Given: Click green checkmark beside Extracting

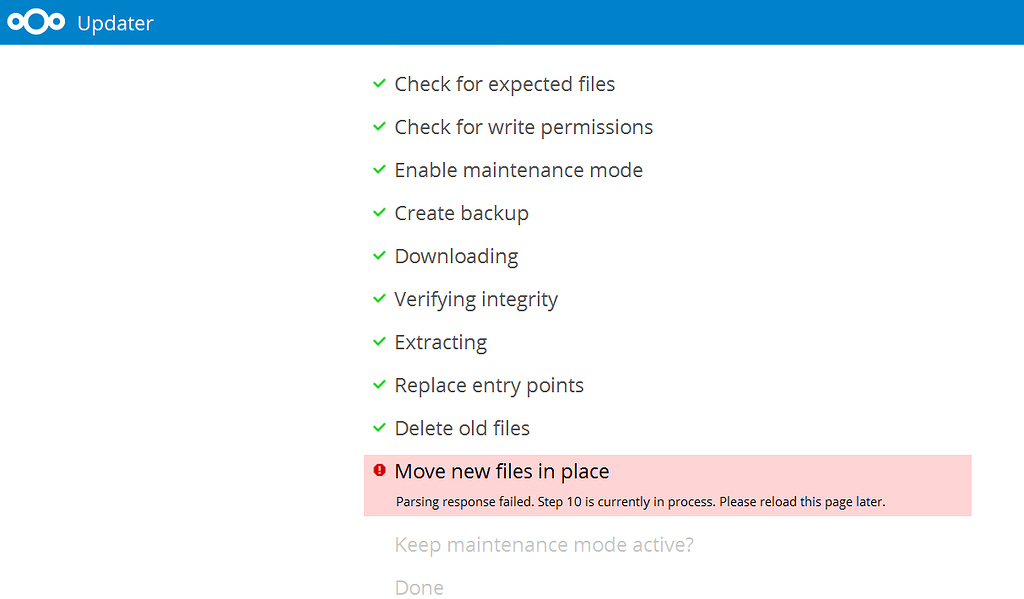Looking at the screenshot, I should click(379, 342).
